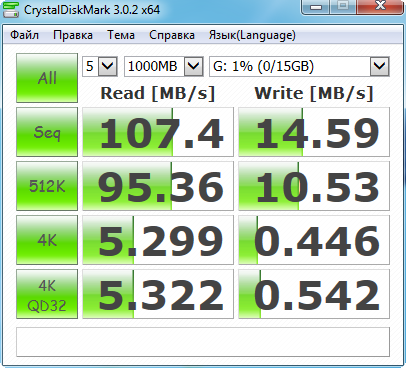This screenshot has width=406, height=368.
Task: Select the 4K QD32 read result 5.322
Action: point(158,294)
